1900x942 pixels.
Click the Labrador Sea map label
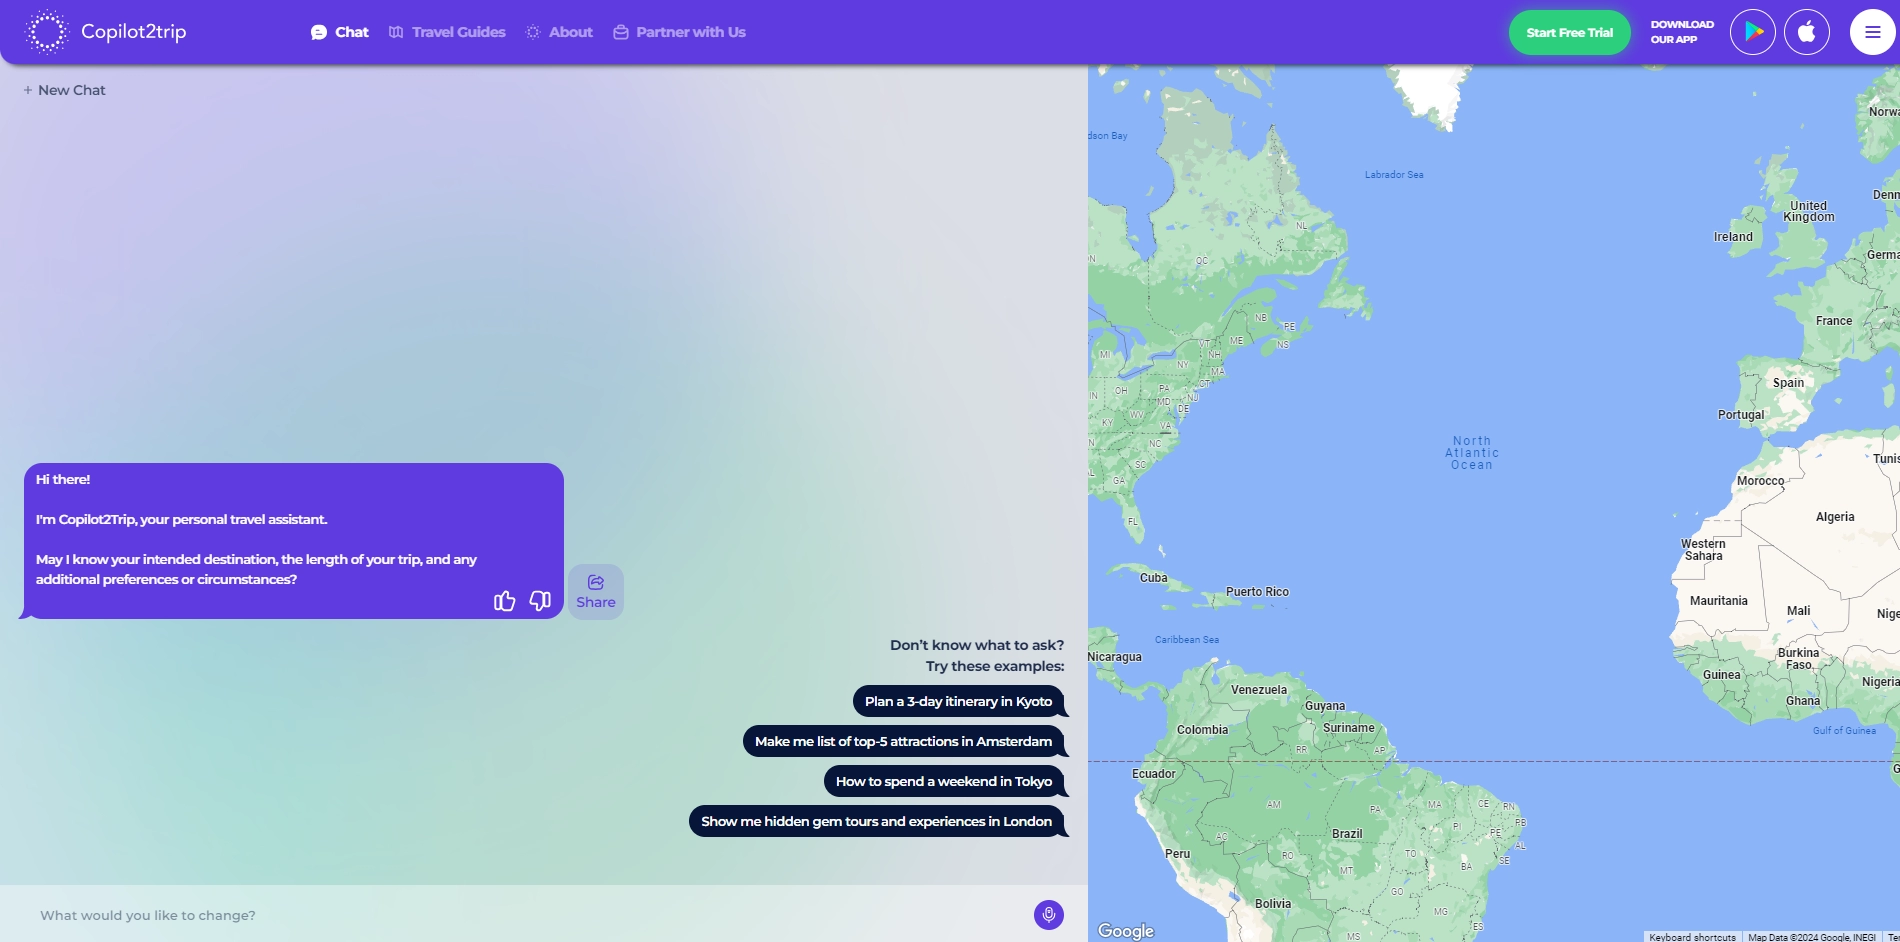pyautogui.click(x=1394, y=175)
